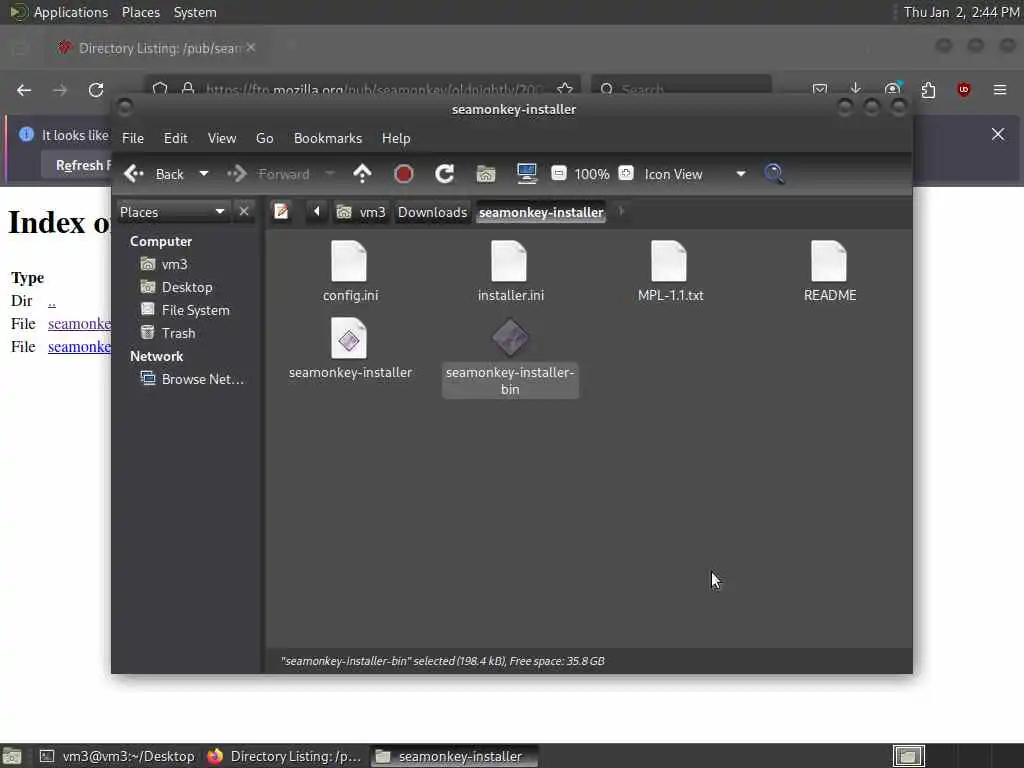The image size is (1024, 768).
Task: Select Browse Network in sidebar
Action: pos(192,379)
